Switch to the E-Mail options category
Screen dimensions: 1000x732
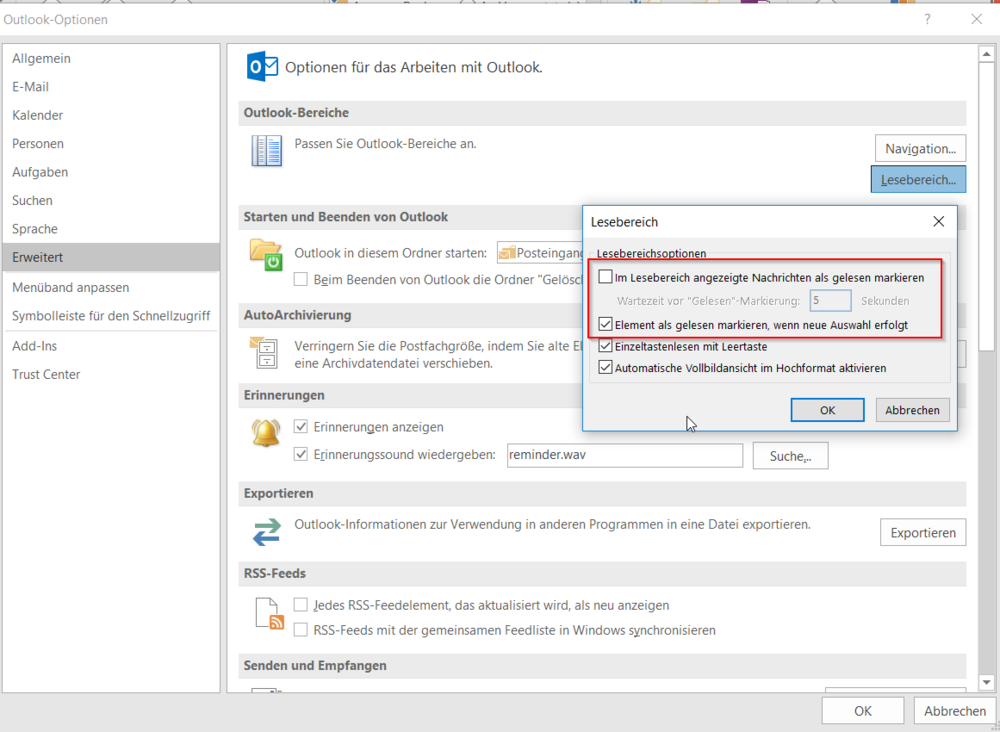(111, 87)
